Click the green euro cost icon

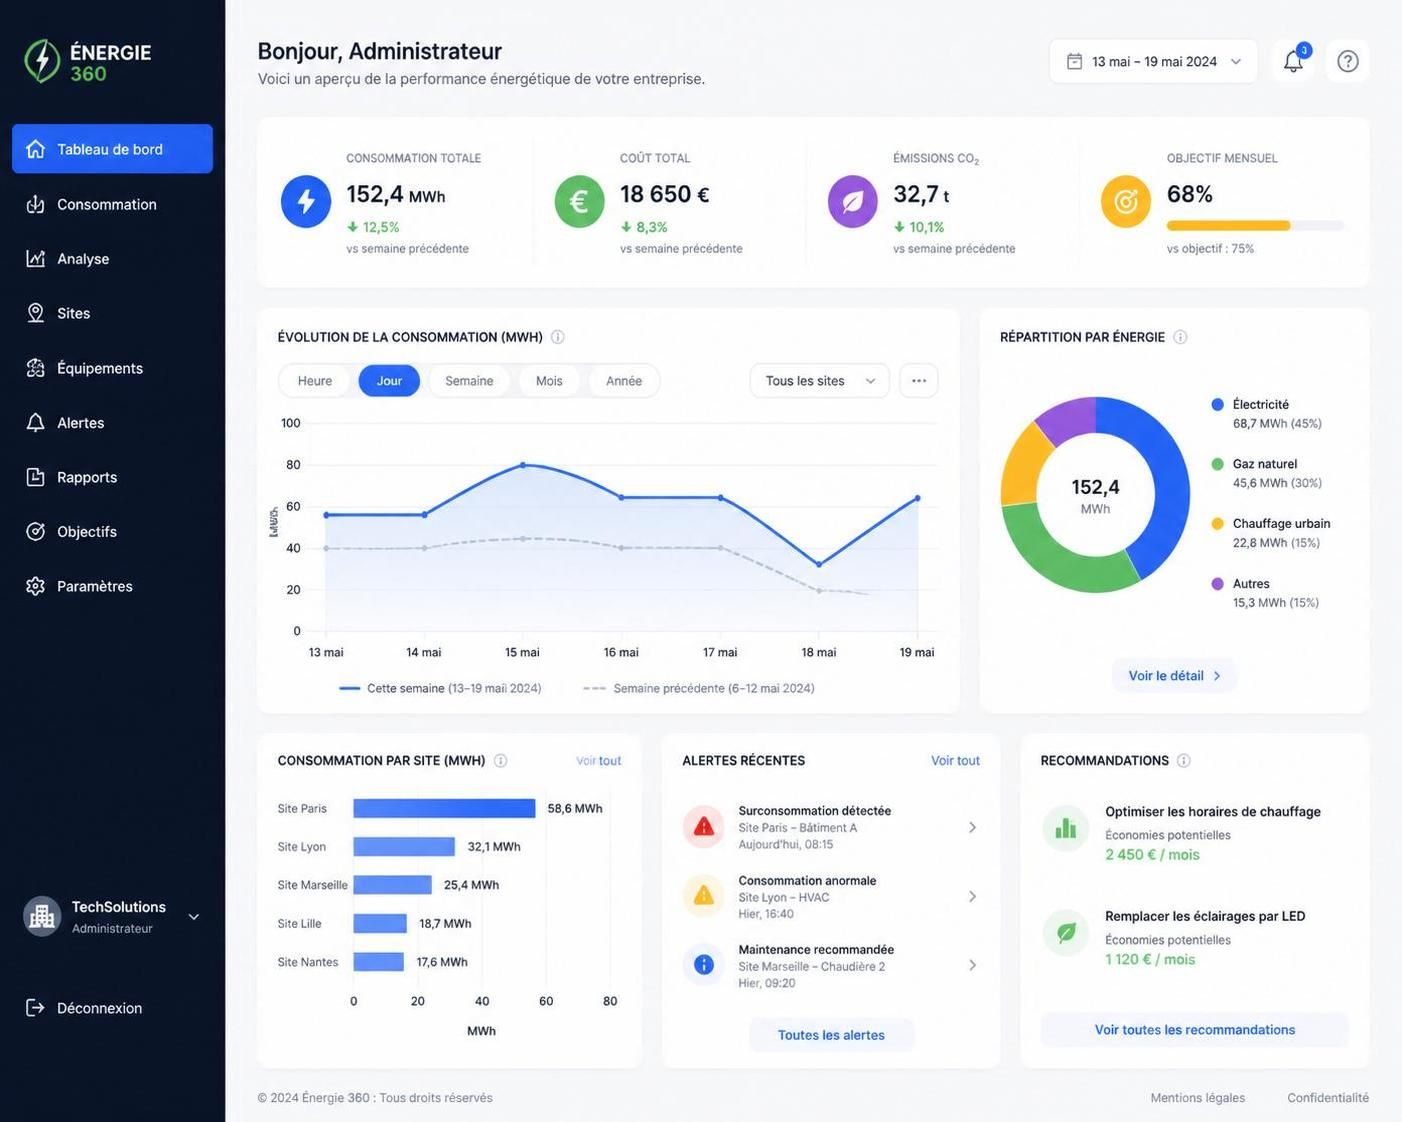tap(579, 201)
